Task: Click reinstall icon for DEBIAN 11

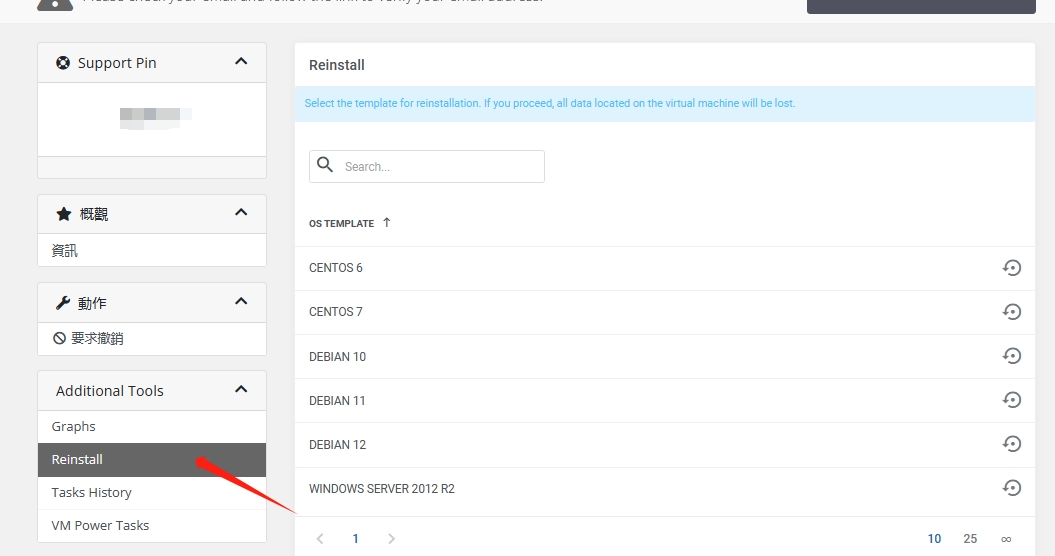Action: [1011, 400]
